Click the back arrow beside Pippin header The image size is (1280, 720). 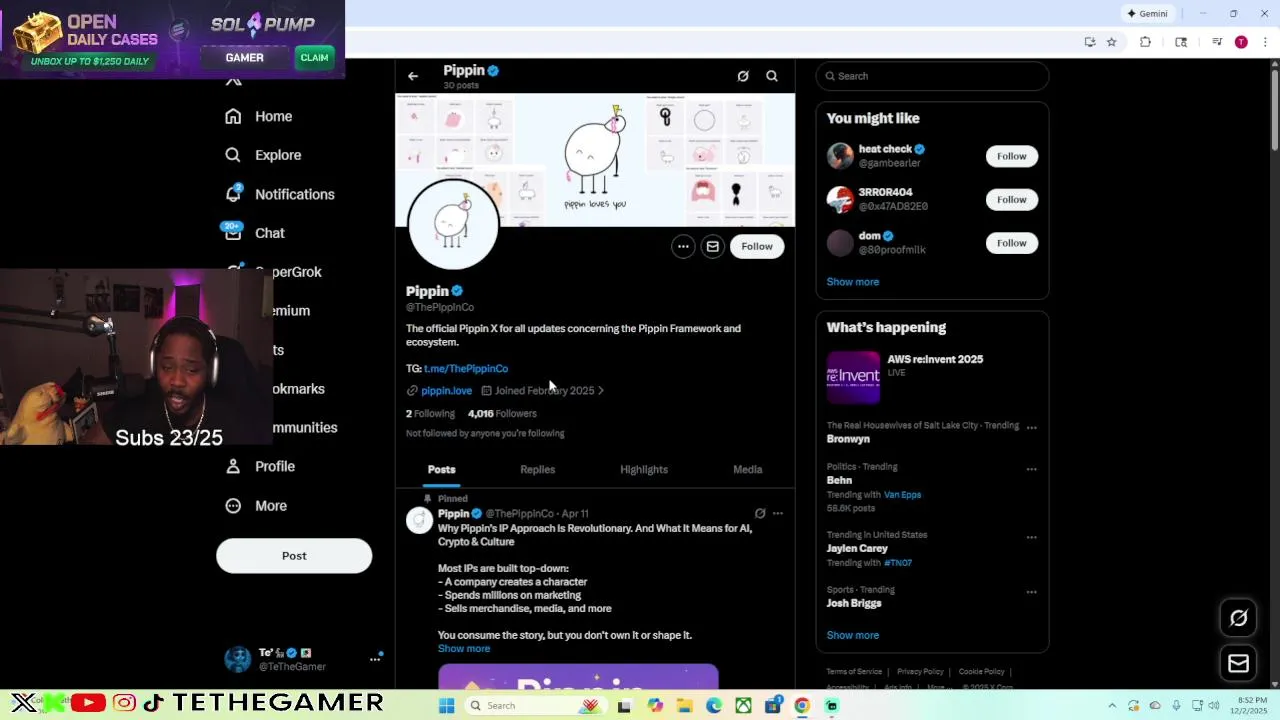(x=413, y=76)
